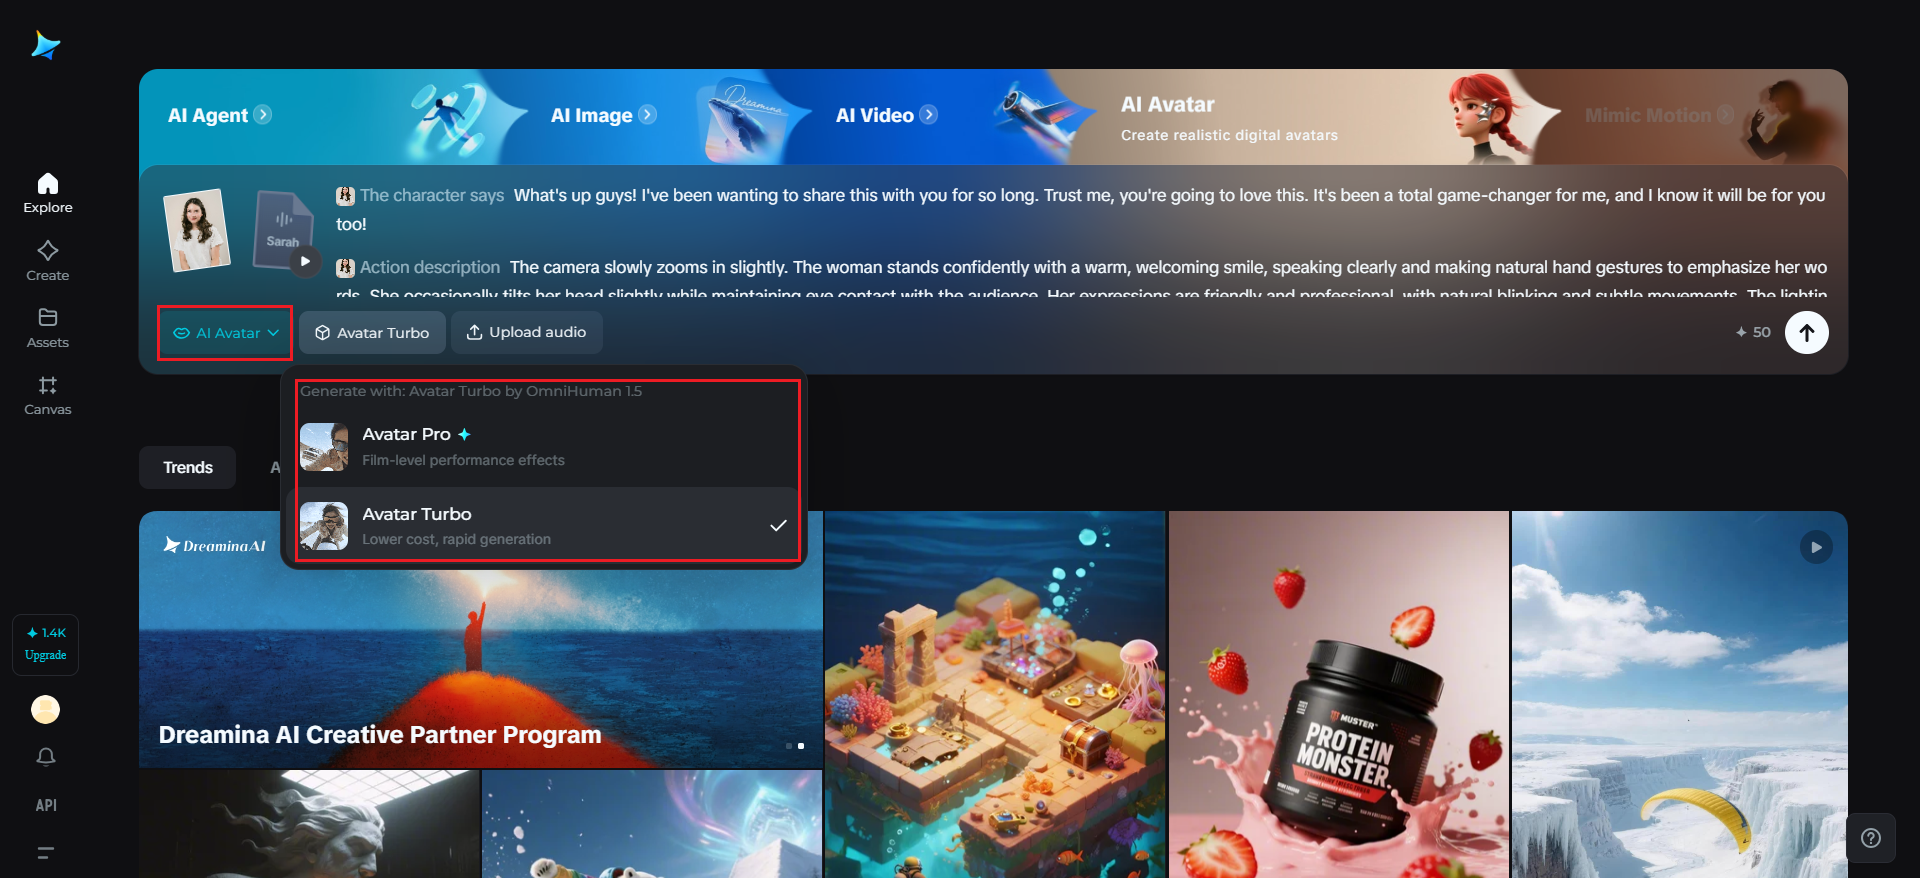
Task: Play the Sarah audio clip
Action: [305, 261]
